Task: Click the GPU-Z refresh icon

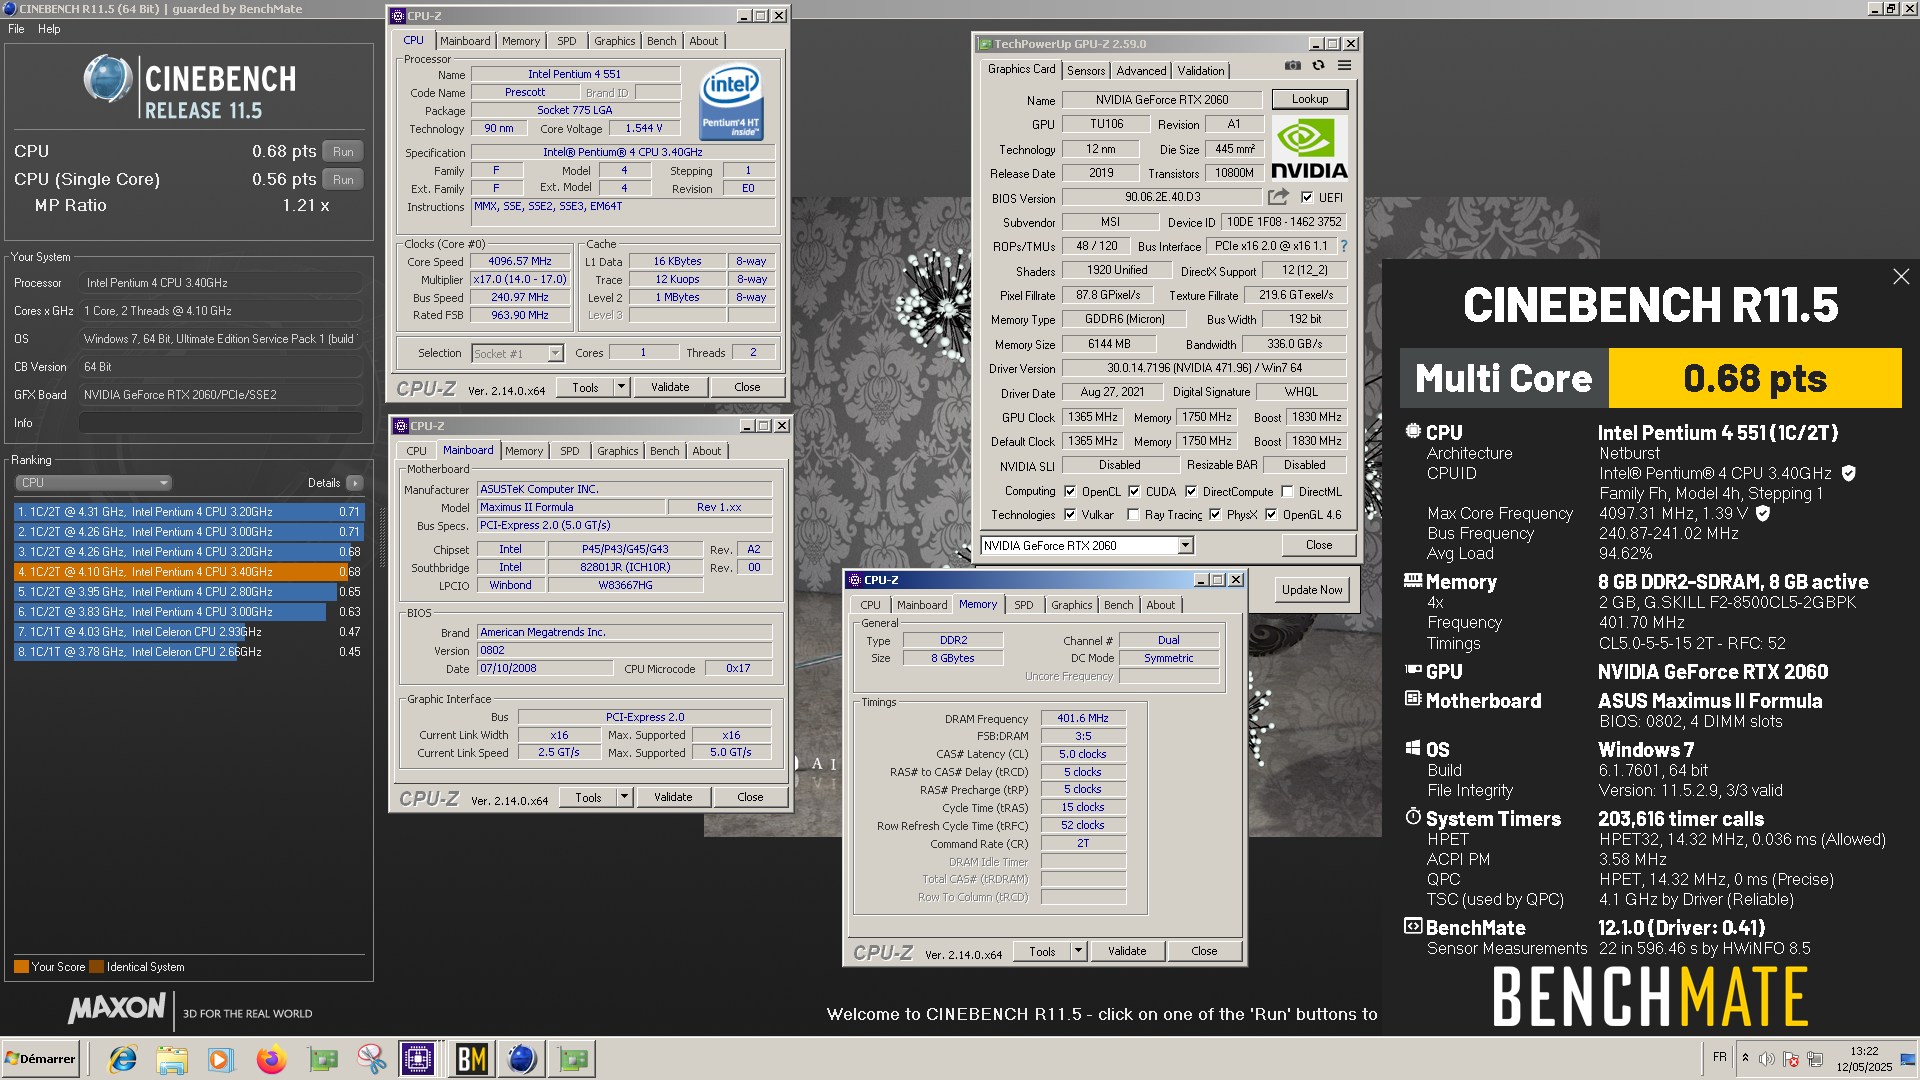Action: [1318, 66]
